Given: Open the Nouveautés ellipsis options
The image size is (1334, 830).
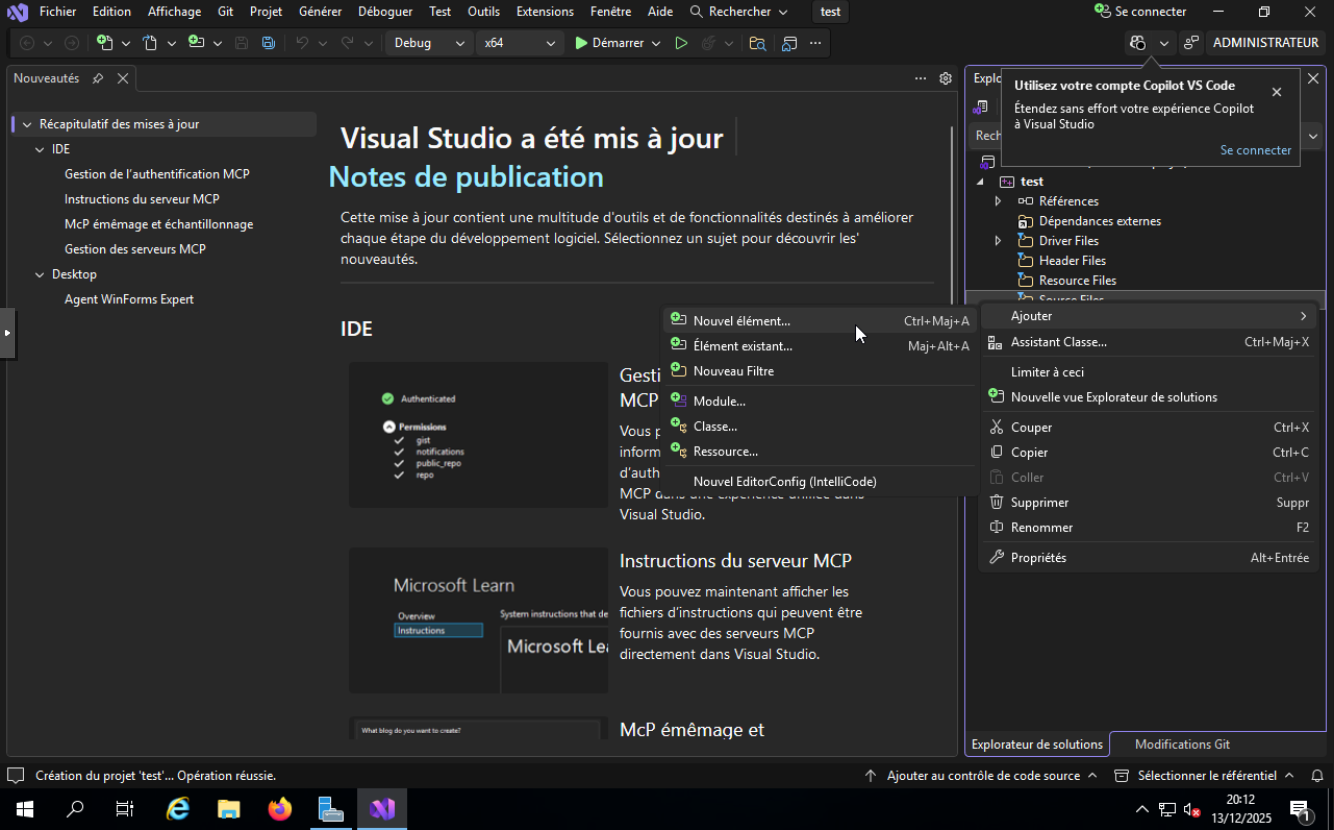Looking at the screenshot, I should click(x=920, y=78).
